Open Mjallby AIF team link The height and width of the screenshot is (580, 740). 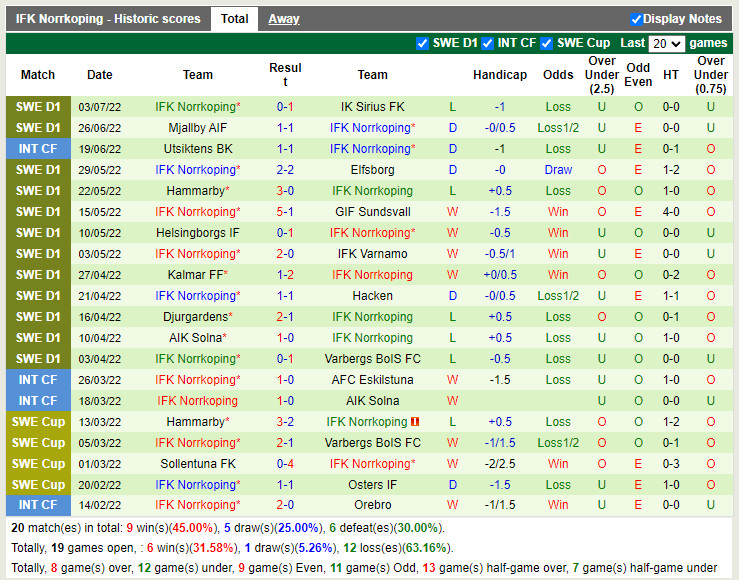[197, 128]
